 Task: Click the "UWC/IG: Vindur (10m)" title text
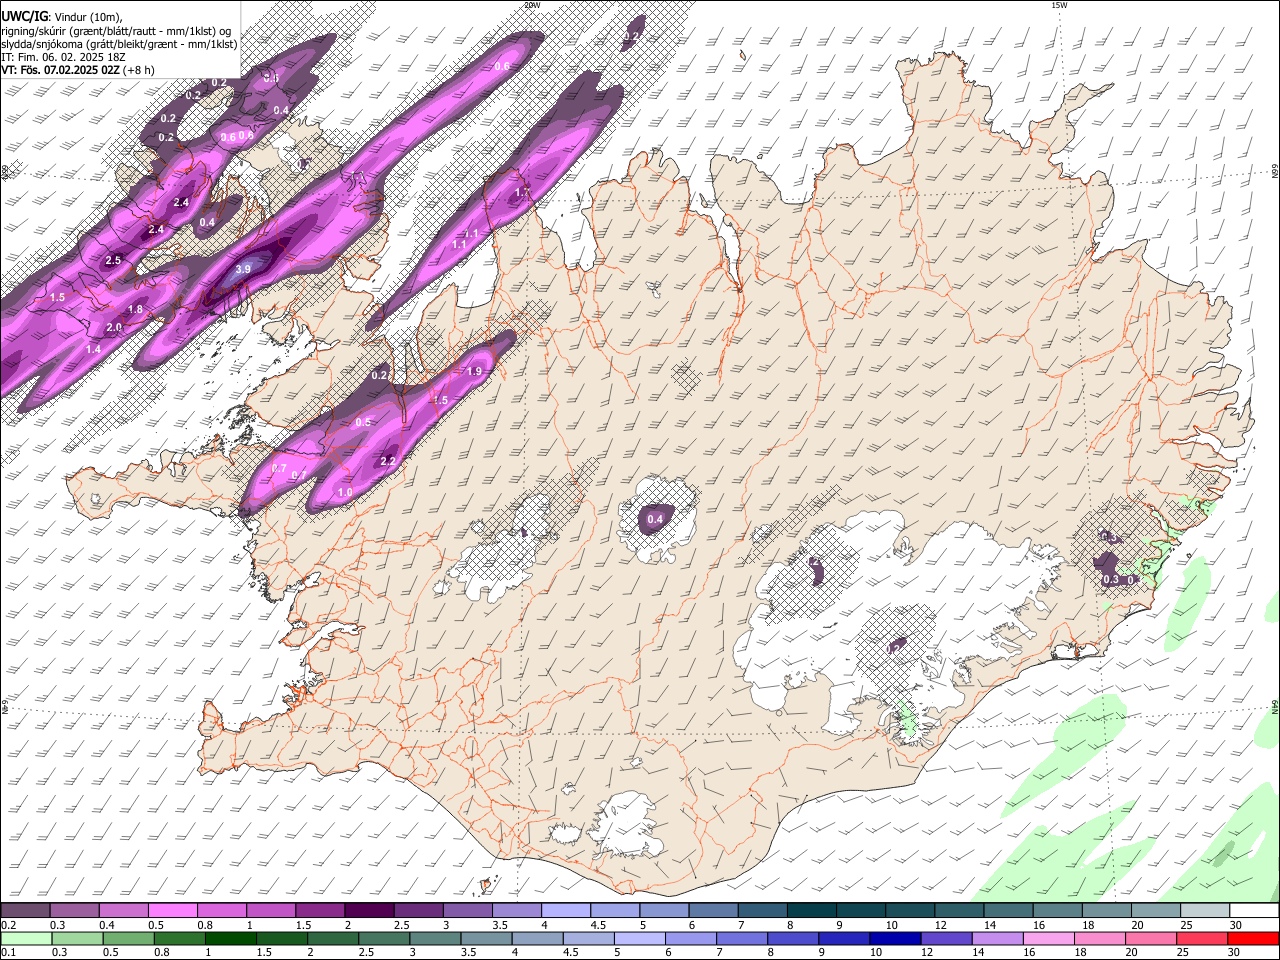pos(62,17)
